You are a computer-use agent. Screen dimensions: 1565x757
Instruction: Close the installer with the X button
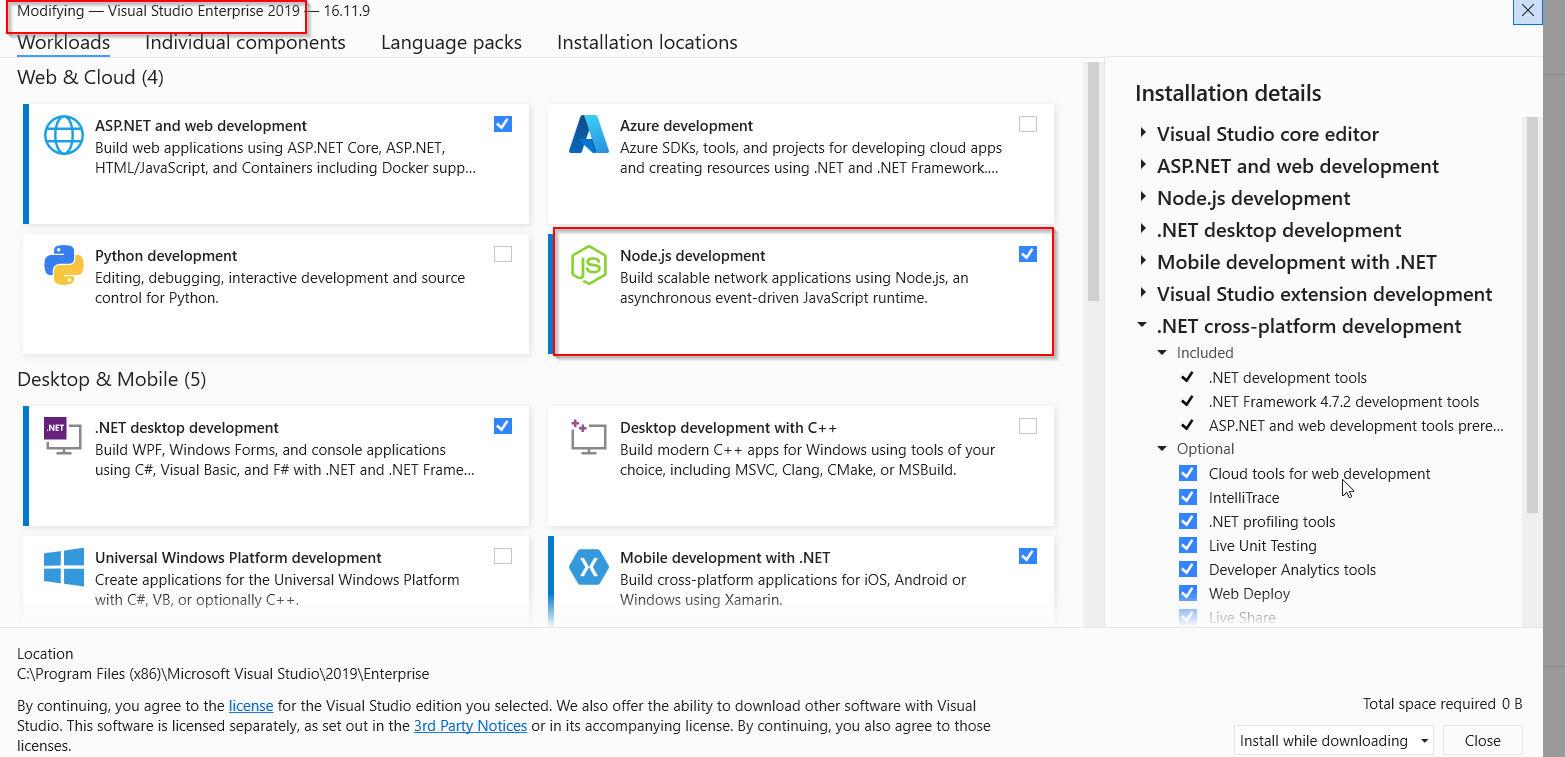point(1528,11)
